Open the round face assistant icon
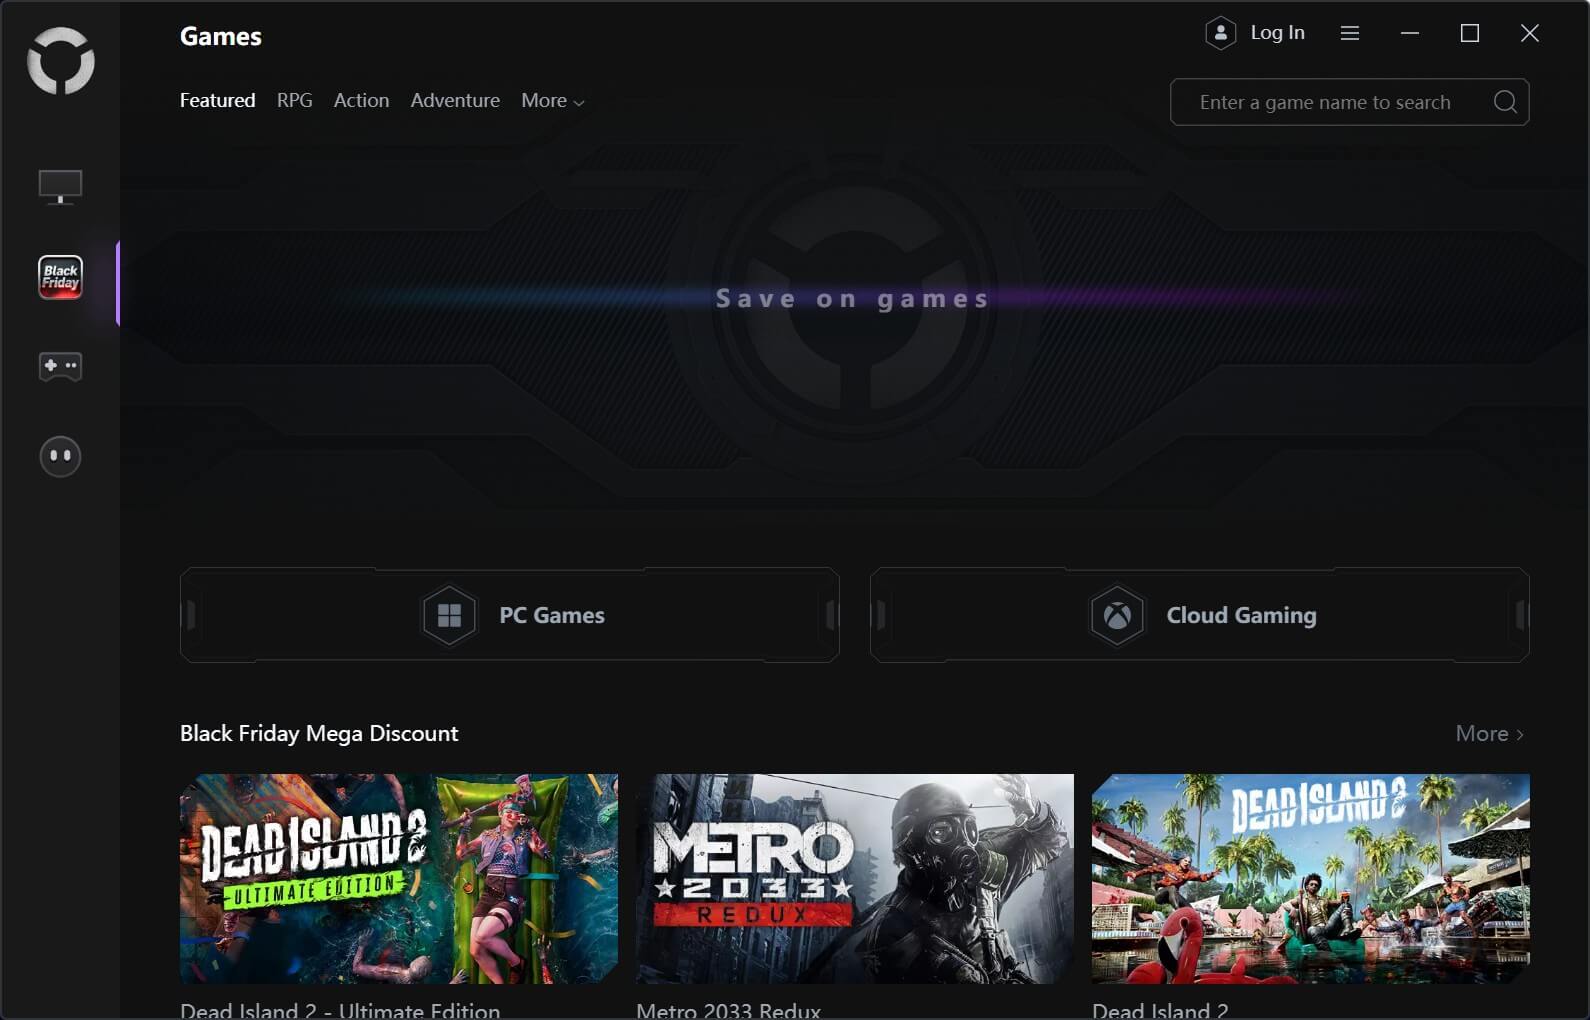Viewport: 1590px width, 1020px height. [60, 457]
